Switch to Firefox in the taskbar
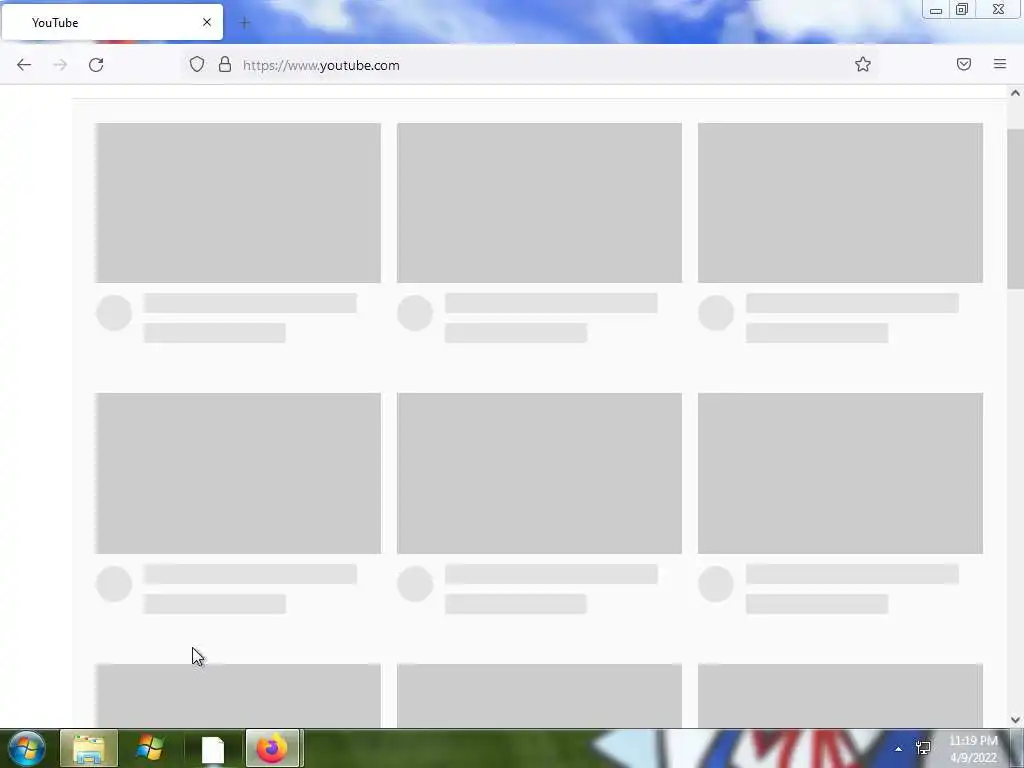The height and width of the screenshot is (768, 1024). 272,748
